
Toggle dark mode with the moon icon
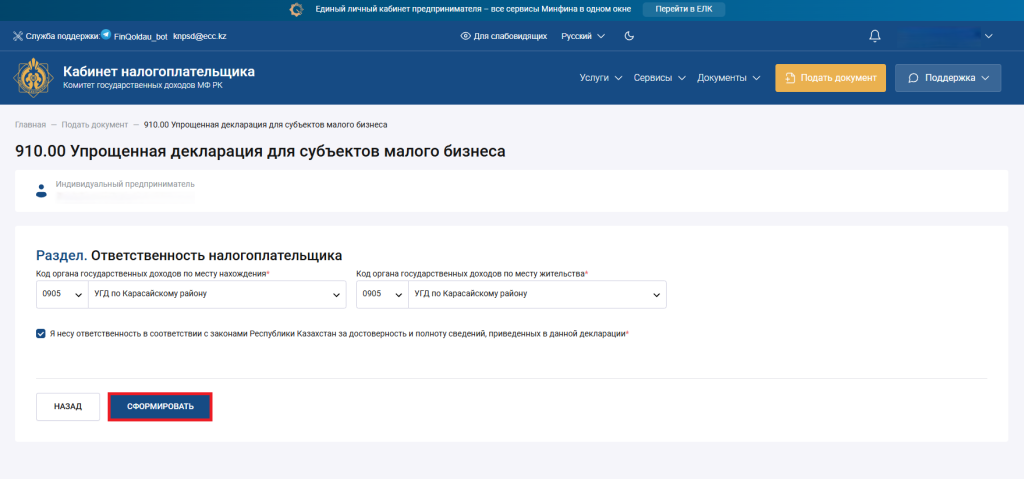point(629,36)
